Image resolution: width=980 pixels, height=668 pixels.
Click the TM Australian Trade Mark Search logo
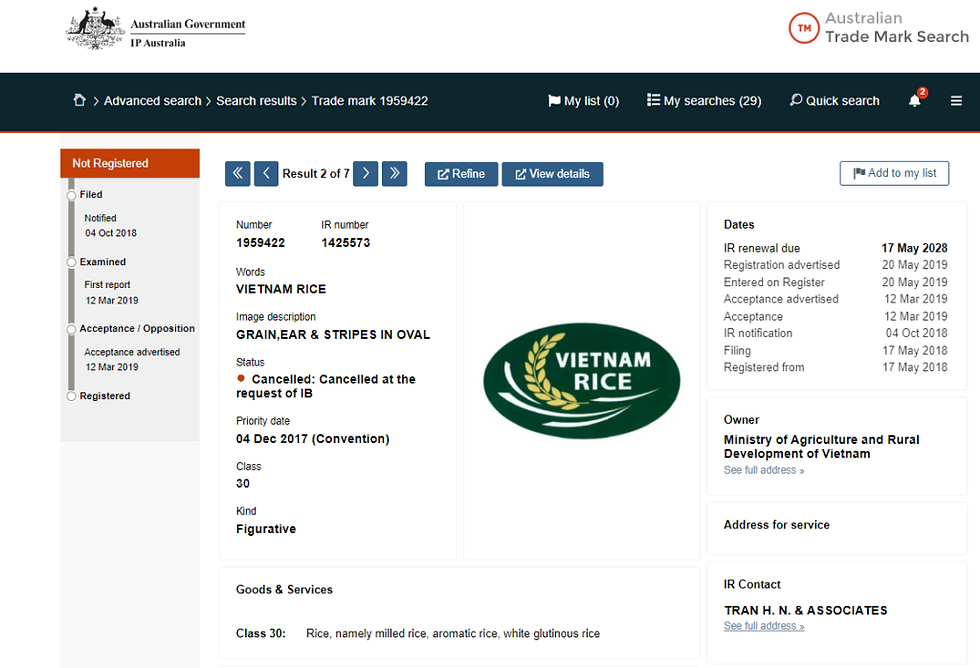(878, 28)
